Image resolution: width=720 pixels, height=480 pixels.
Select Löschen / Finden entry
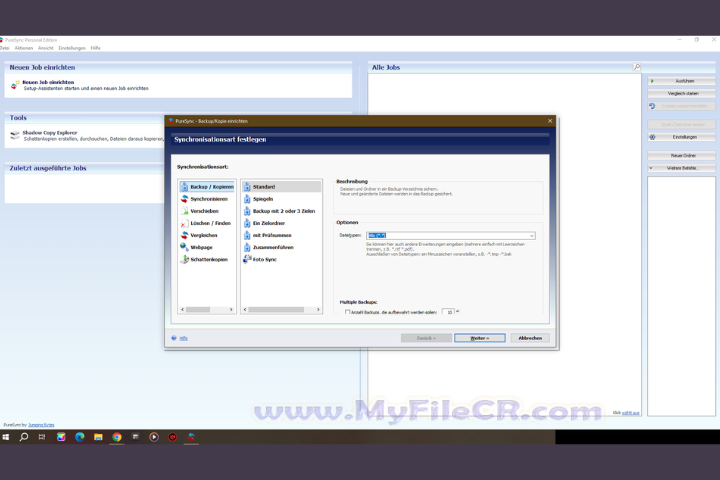(x=206, y=223)
